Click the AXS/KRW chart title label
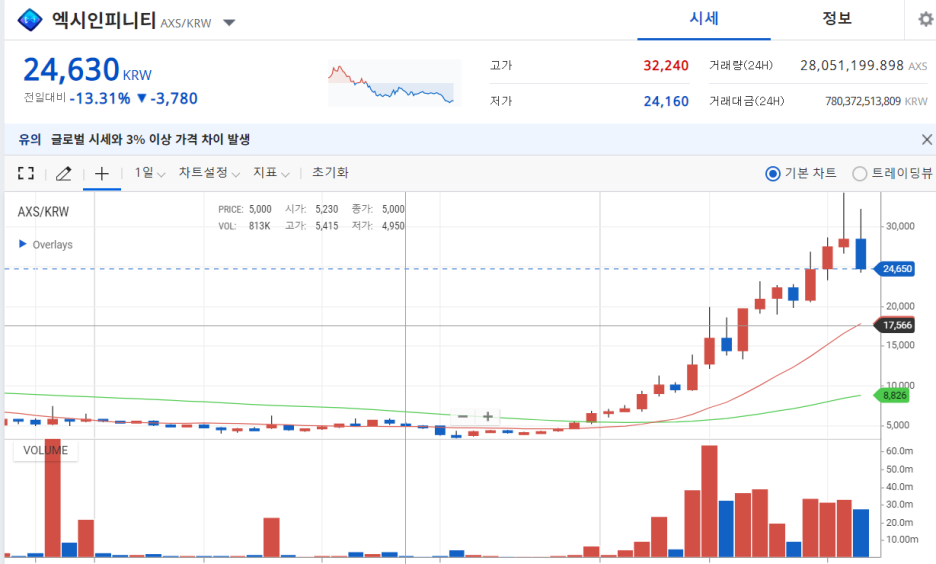The width and height of the screenshot is (936, 564). (x=43, y=211)
